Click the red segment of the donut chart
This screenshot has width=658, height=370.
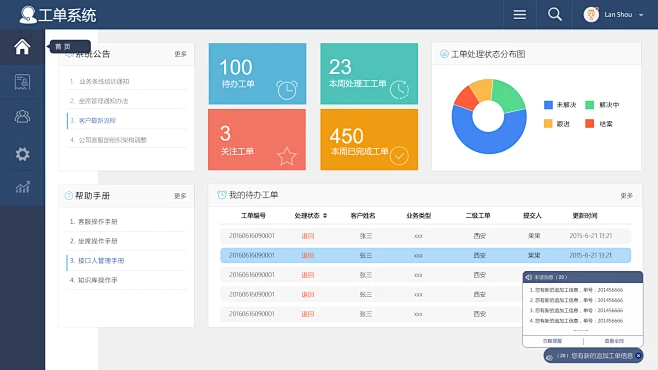coord(465,99)
